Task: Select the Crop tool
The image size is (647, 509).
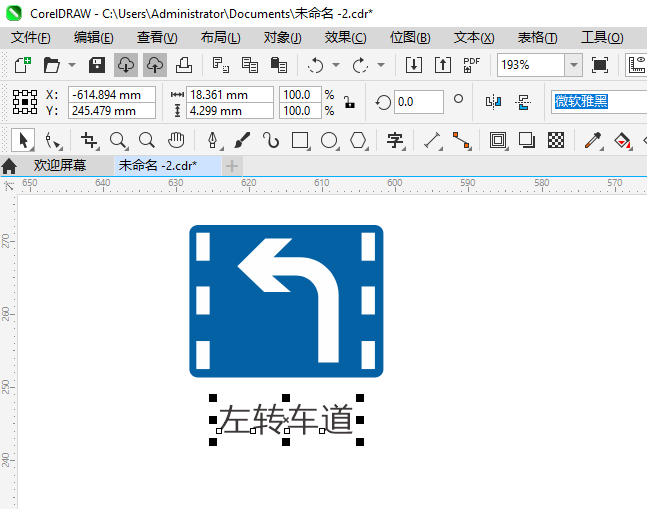Action: 89,140
